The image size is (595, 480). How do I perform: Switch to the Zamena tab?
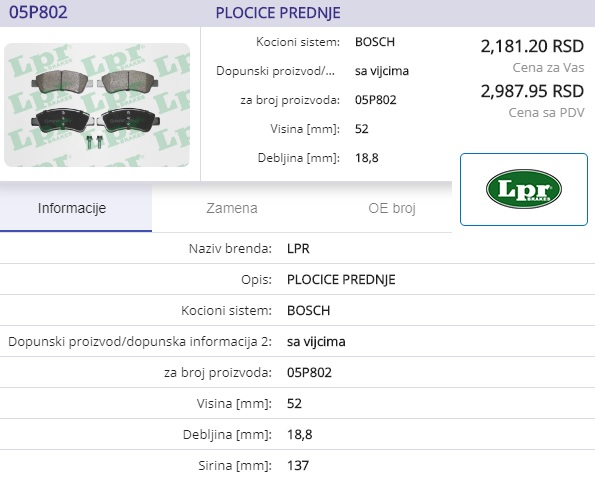click(232, 208)
